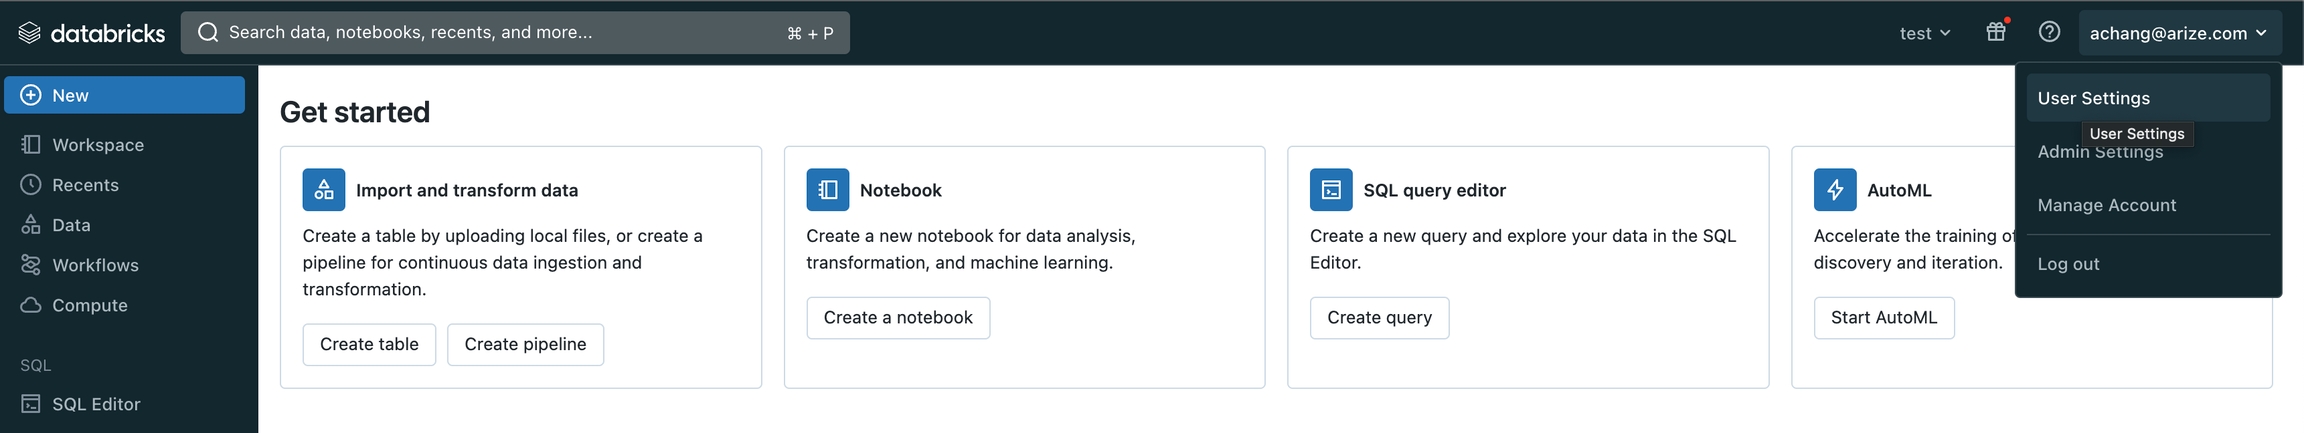The width and height of the screenshot is (2304, 433).
Task: Open Workflows in the sidebar
Action: tap(95, 265)
